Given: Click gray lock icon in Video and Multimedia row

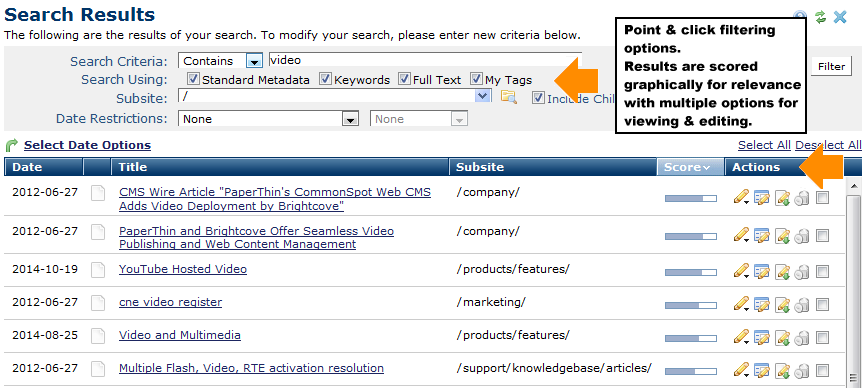Looking at the screenshot, I should pos(802,339).
